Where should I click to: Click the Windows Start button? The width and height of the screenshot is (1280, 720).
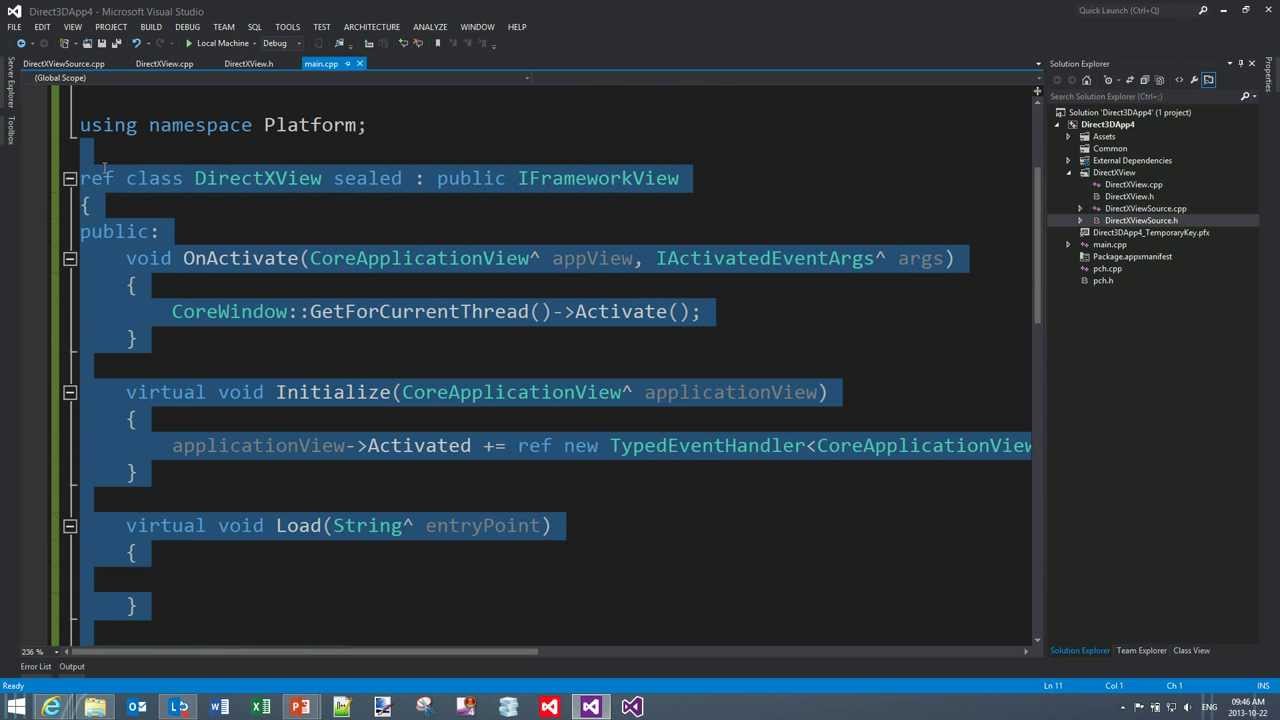pos(16,707)
